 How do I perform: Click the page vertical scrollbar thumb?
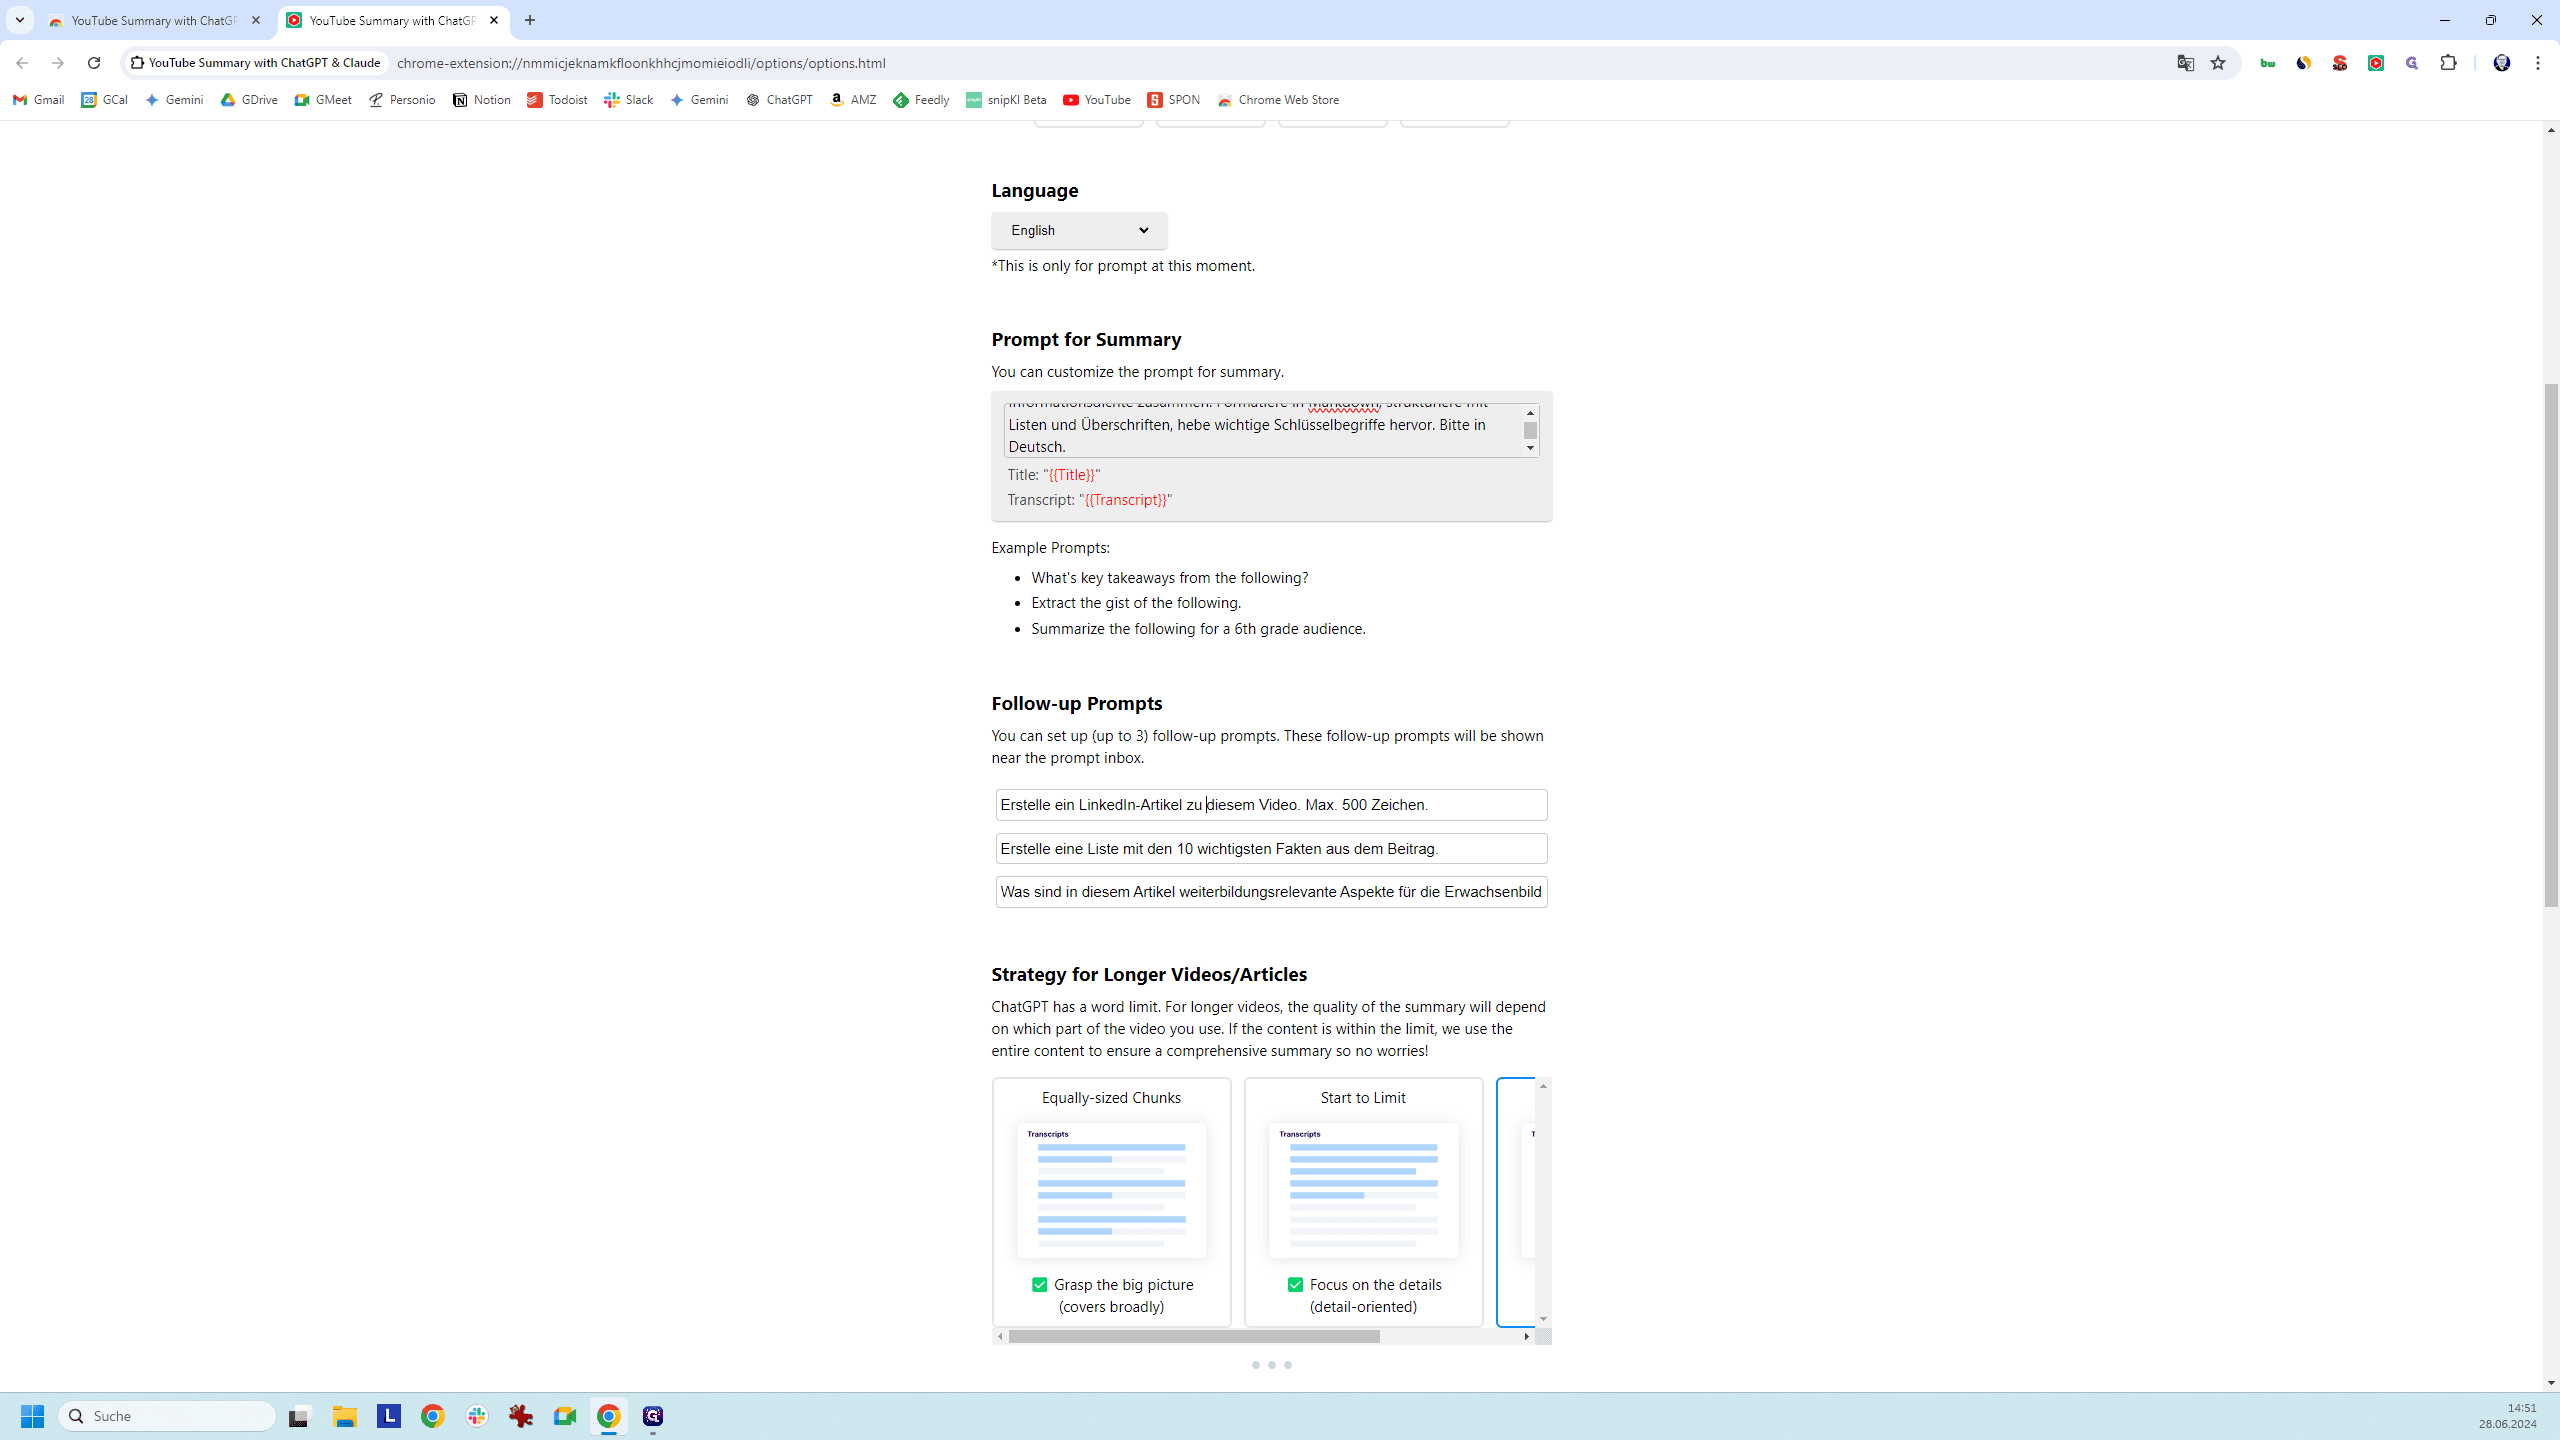click(x=2551, y=645)
